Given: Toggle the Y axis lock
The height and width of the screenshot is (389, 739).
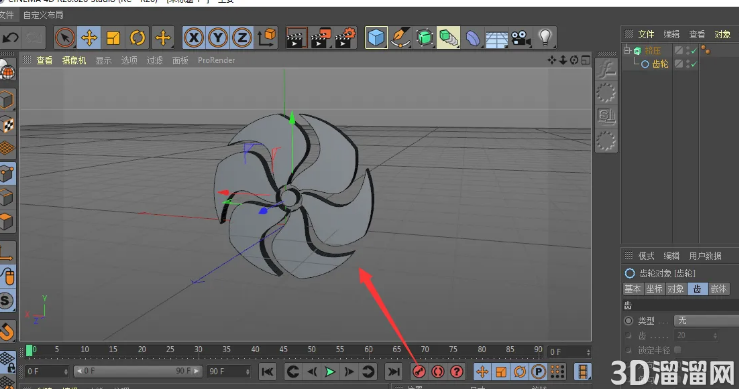Looking at the screenshot, I should pos(218,38).
